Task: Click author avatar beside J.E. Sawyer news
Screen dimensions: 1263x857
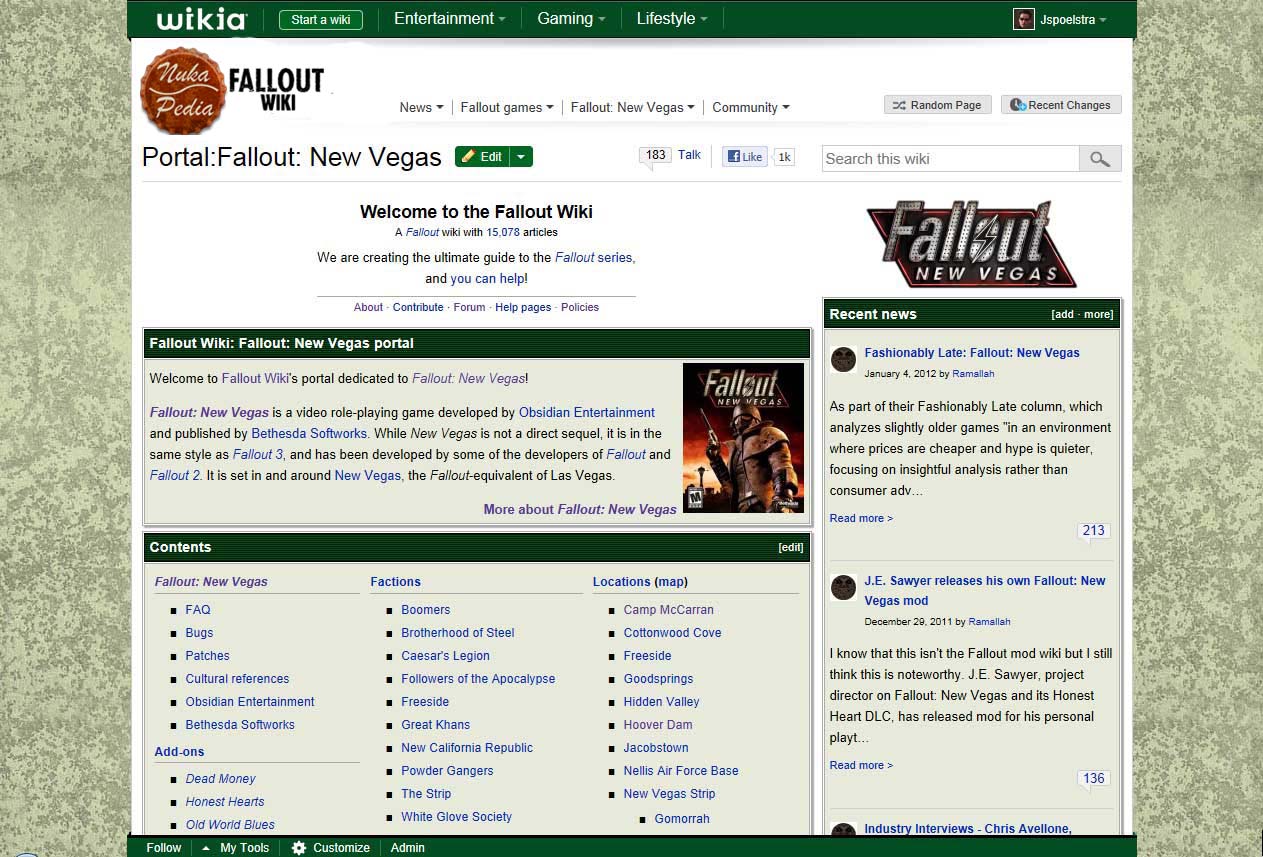Action: point(843,587)
